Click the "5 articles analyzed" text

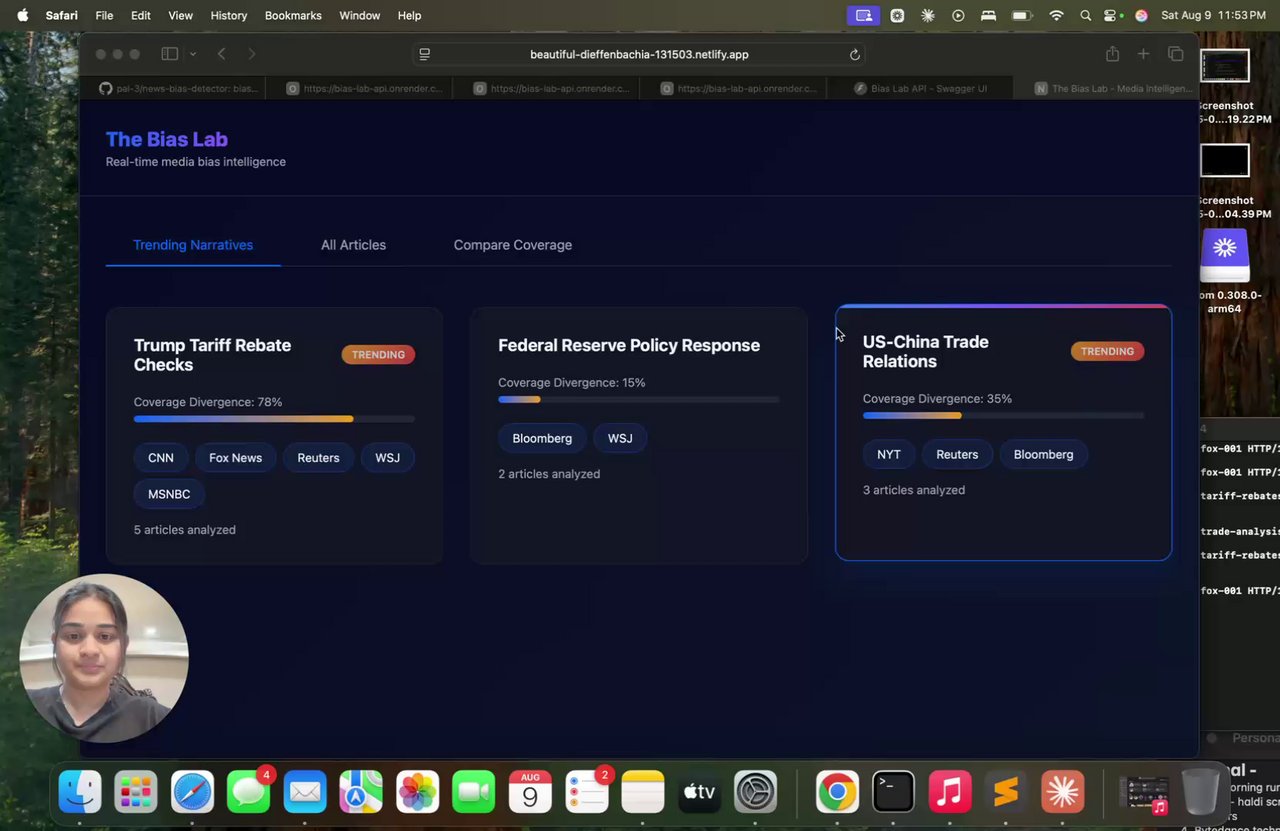[x=185, y=530]
